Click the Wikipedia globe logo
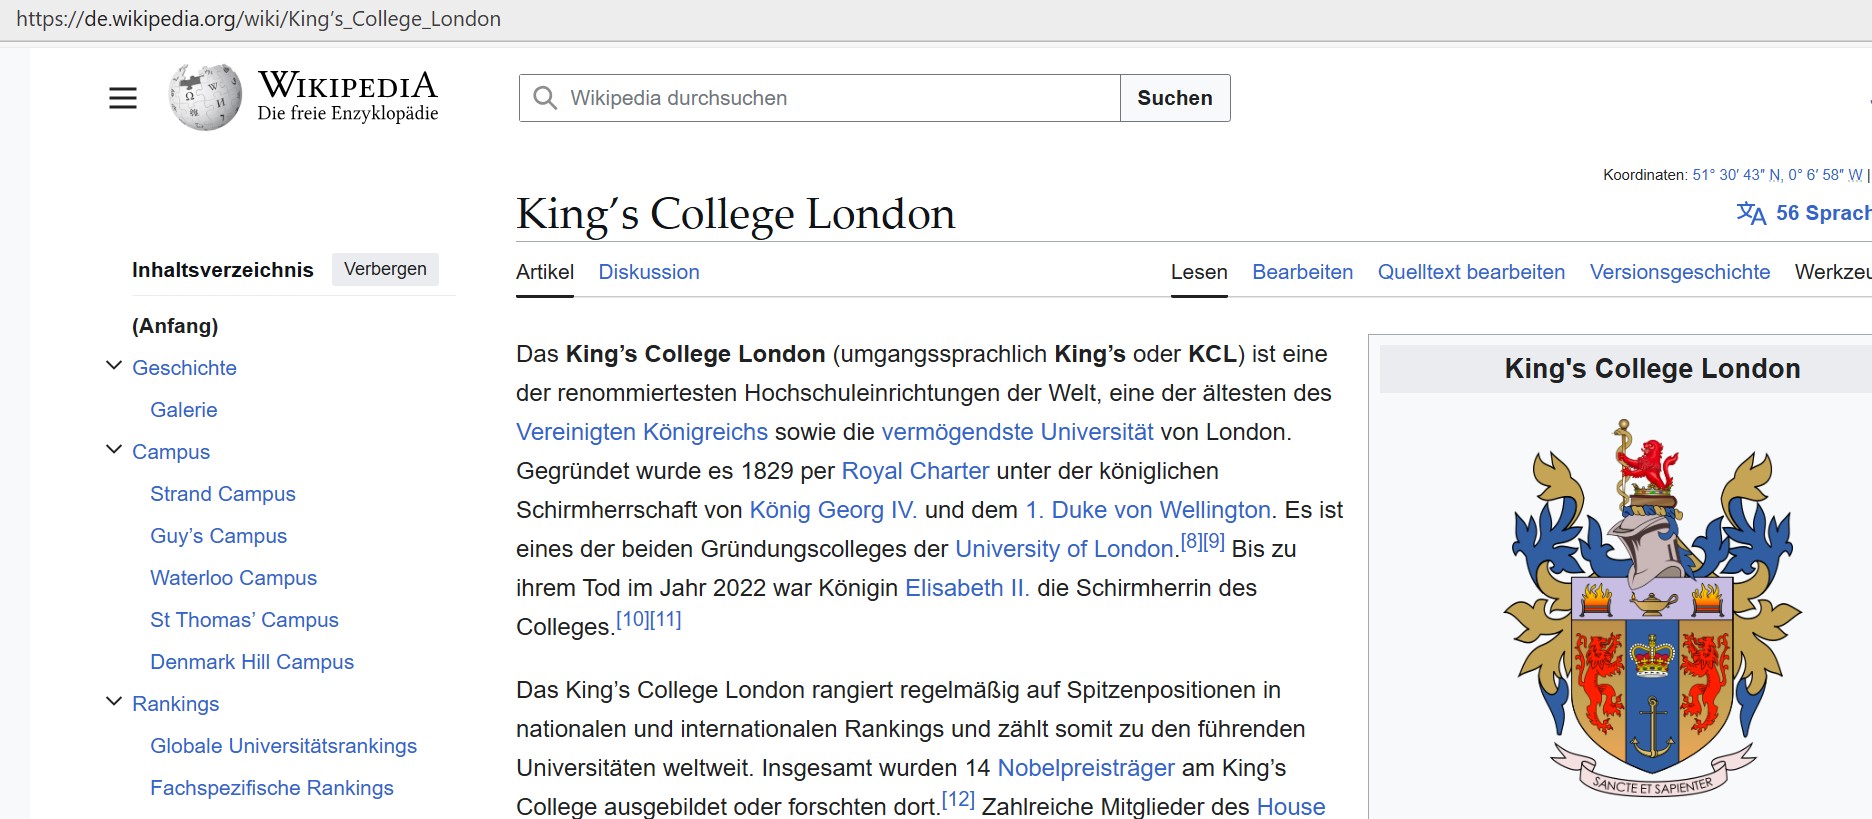The height and width of the screenshot is (819, 1872). [x=205, y=97]
